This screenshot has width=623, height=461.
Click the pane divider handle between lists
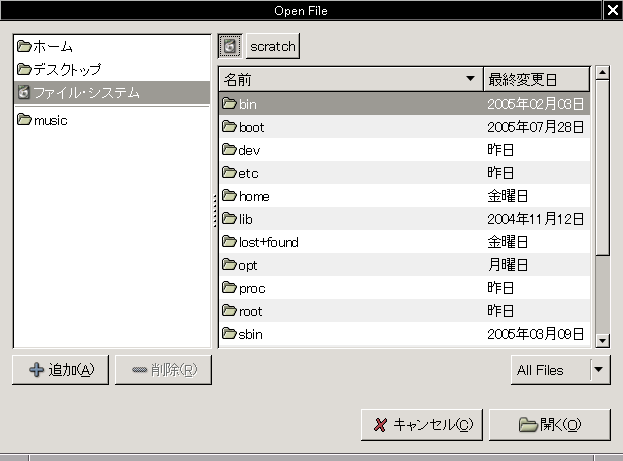(215, 211)
